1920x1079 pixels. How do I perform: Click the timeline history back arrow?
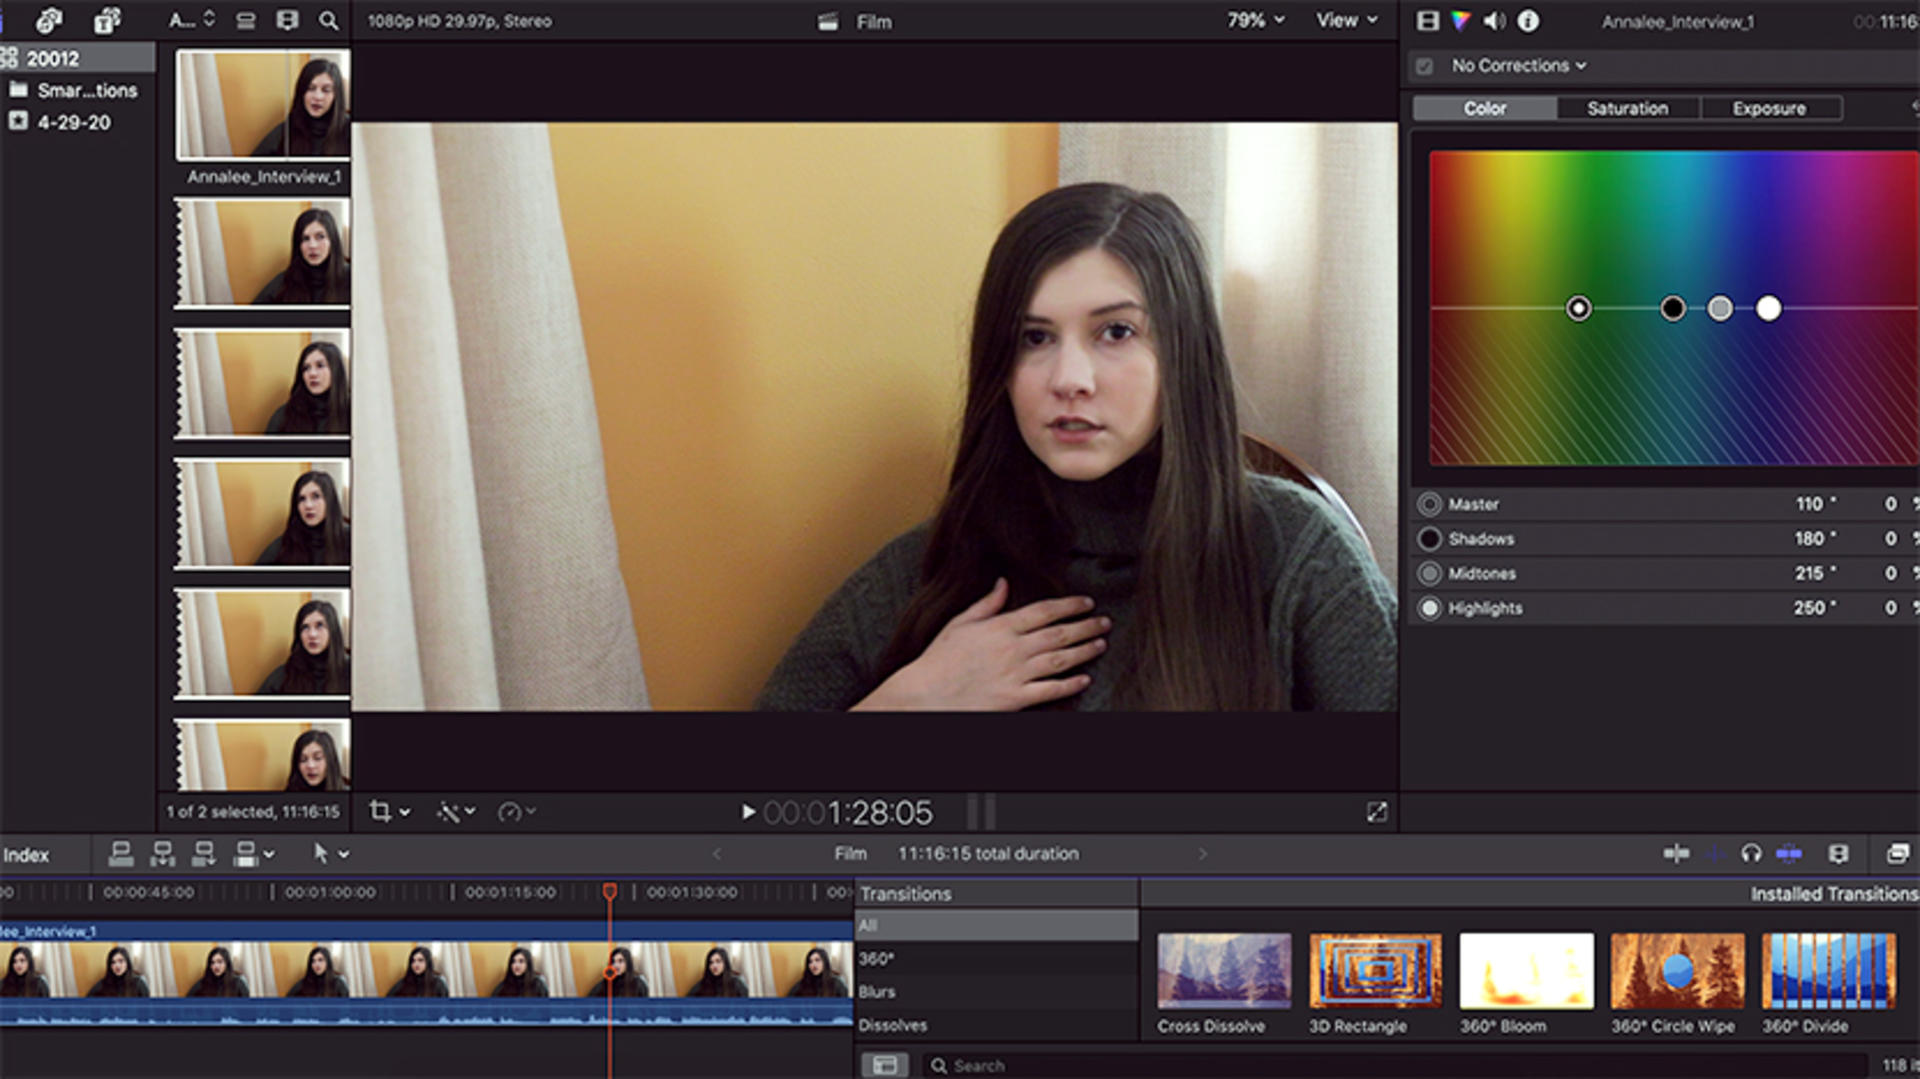click(x=716, y=854)
